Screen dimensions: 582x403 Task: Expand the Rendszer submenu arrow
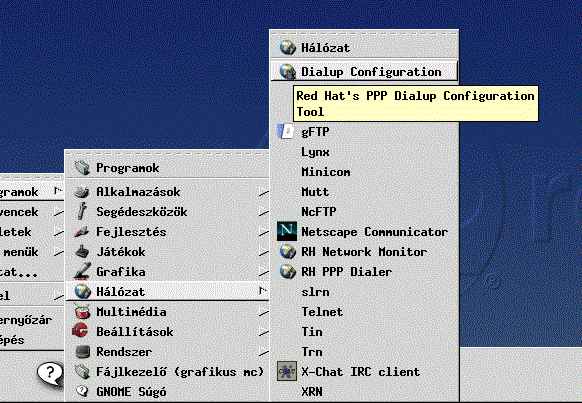(x=264, y=353)
